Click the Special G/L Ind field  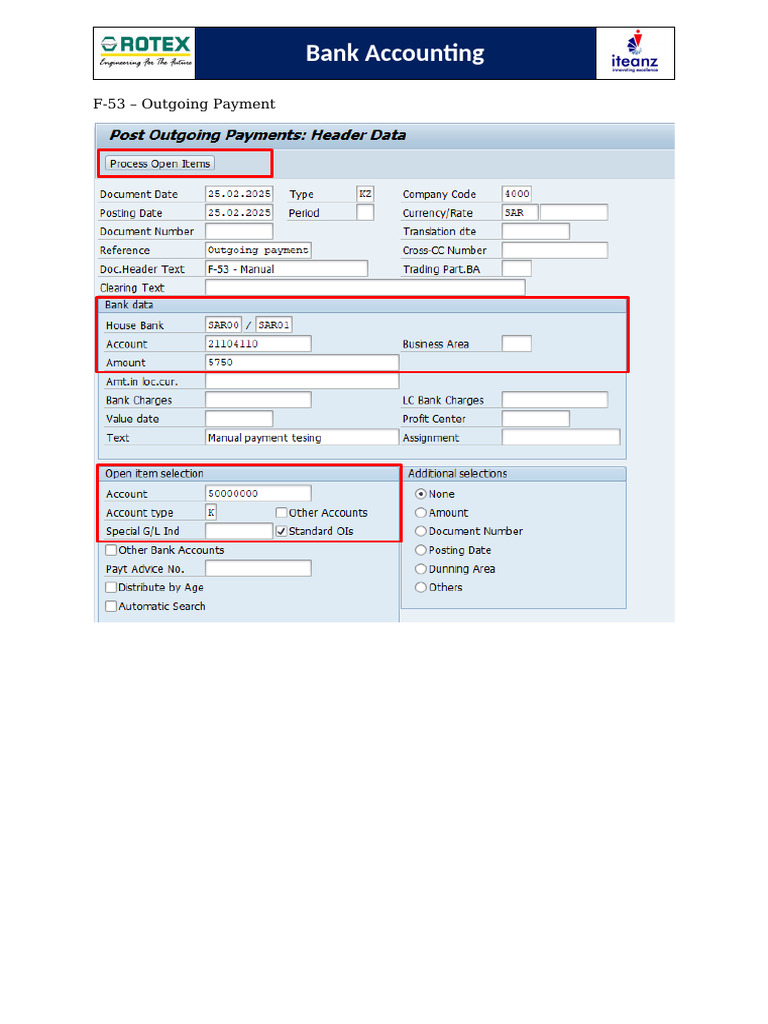coord(239,531)
